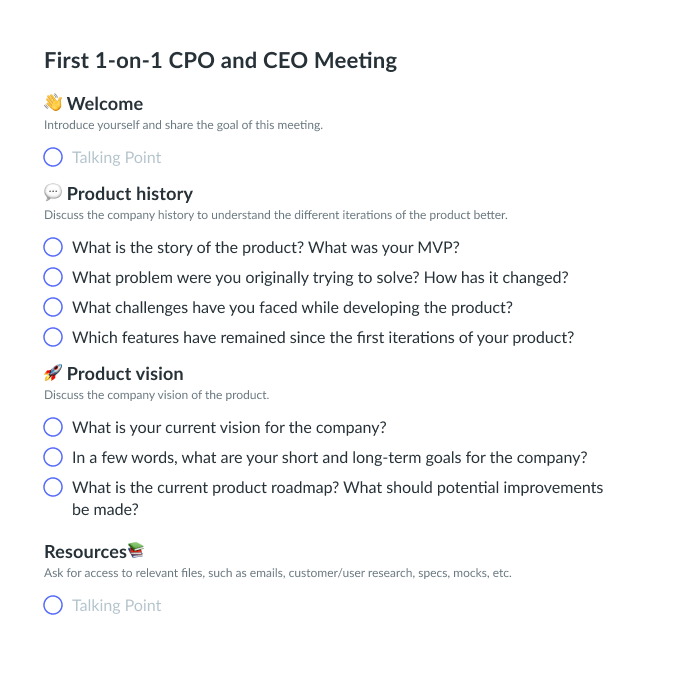
Task: Check off the Welcome talking point circle
Action: point(53,157)
